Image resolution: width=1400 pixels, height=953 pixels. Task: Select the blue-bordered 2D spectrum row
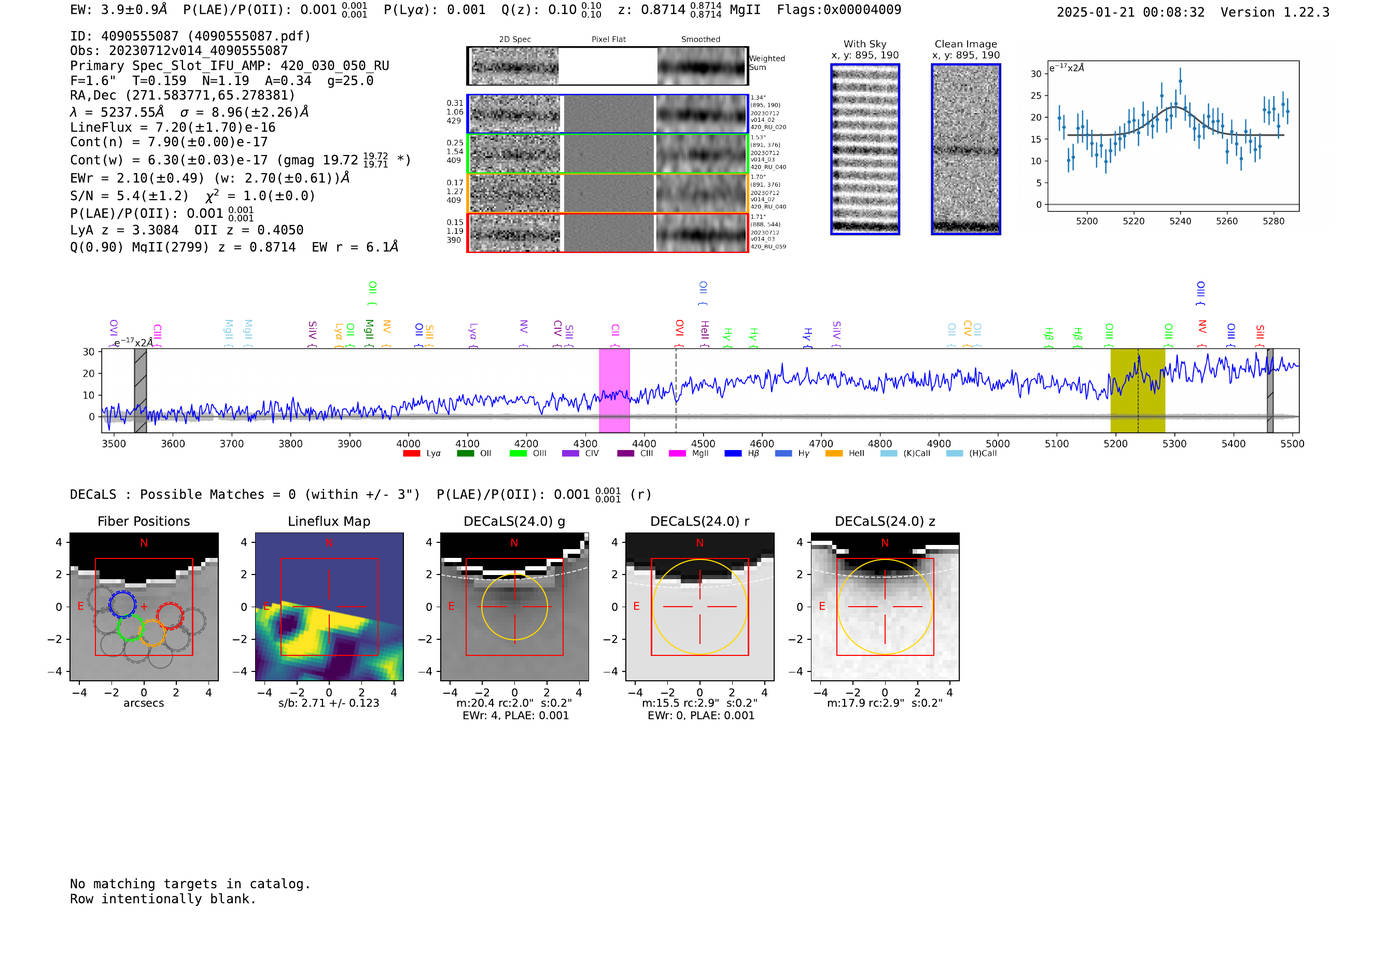click(608, 114)
